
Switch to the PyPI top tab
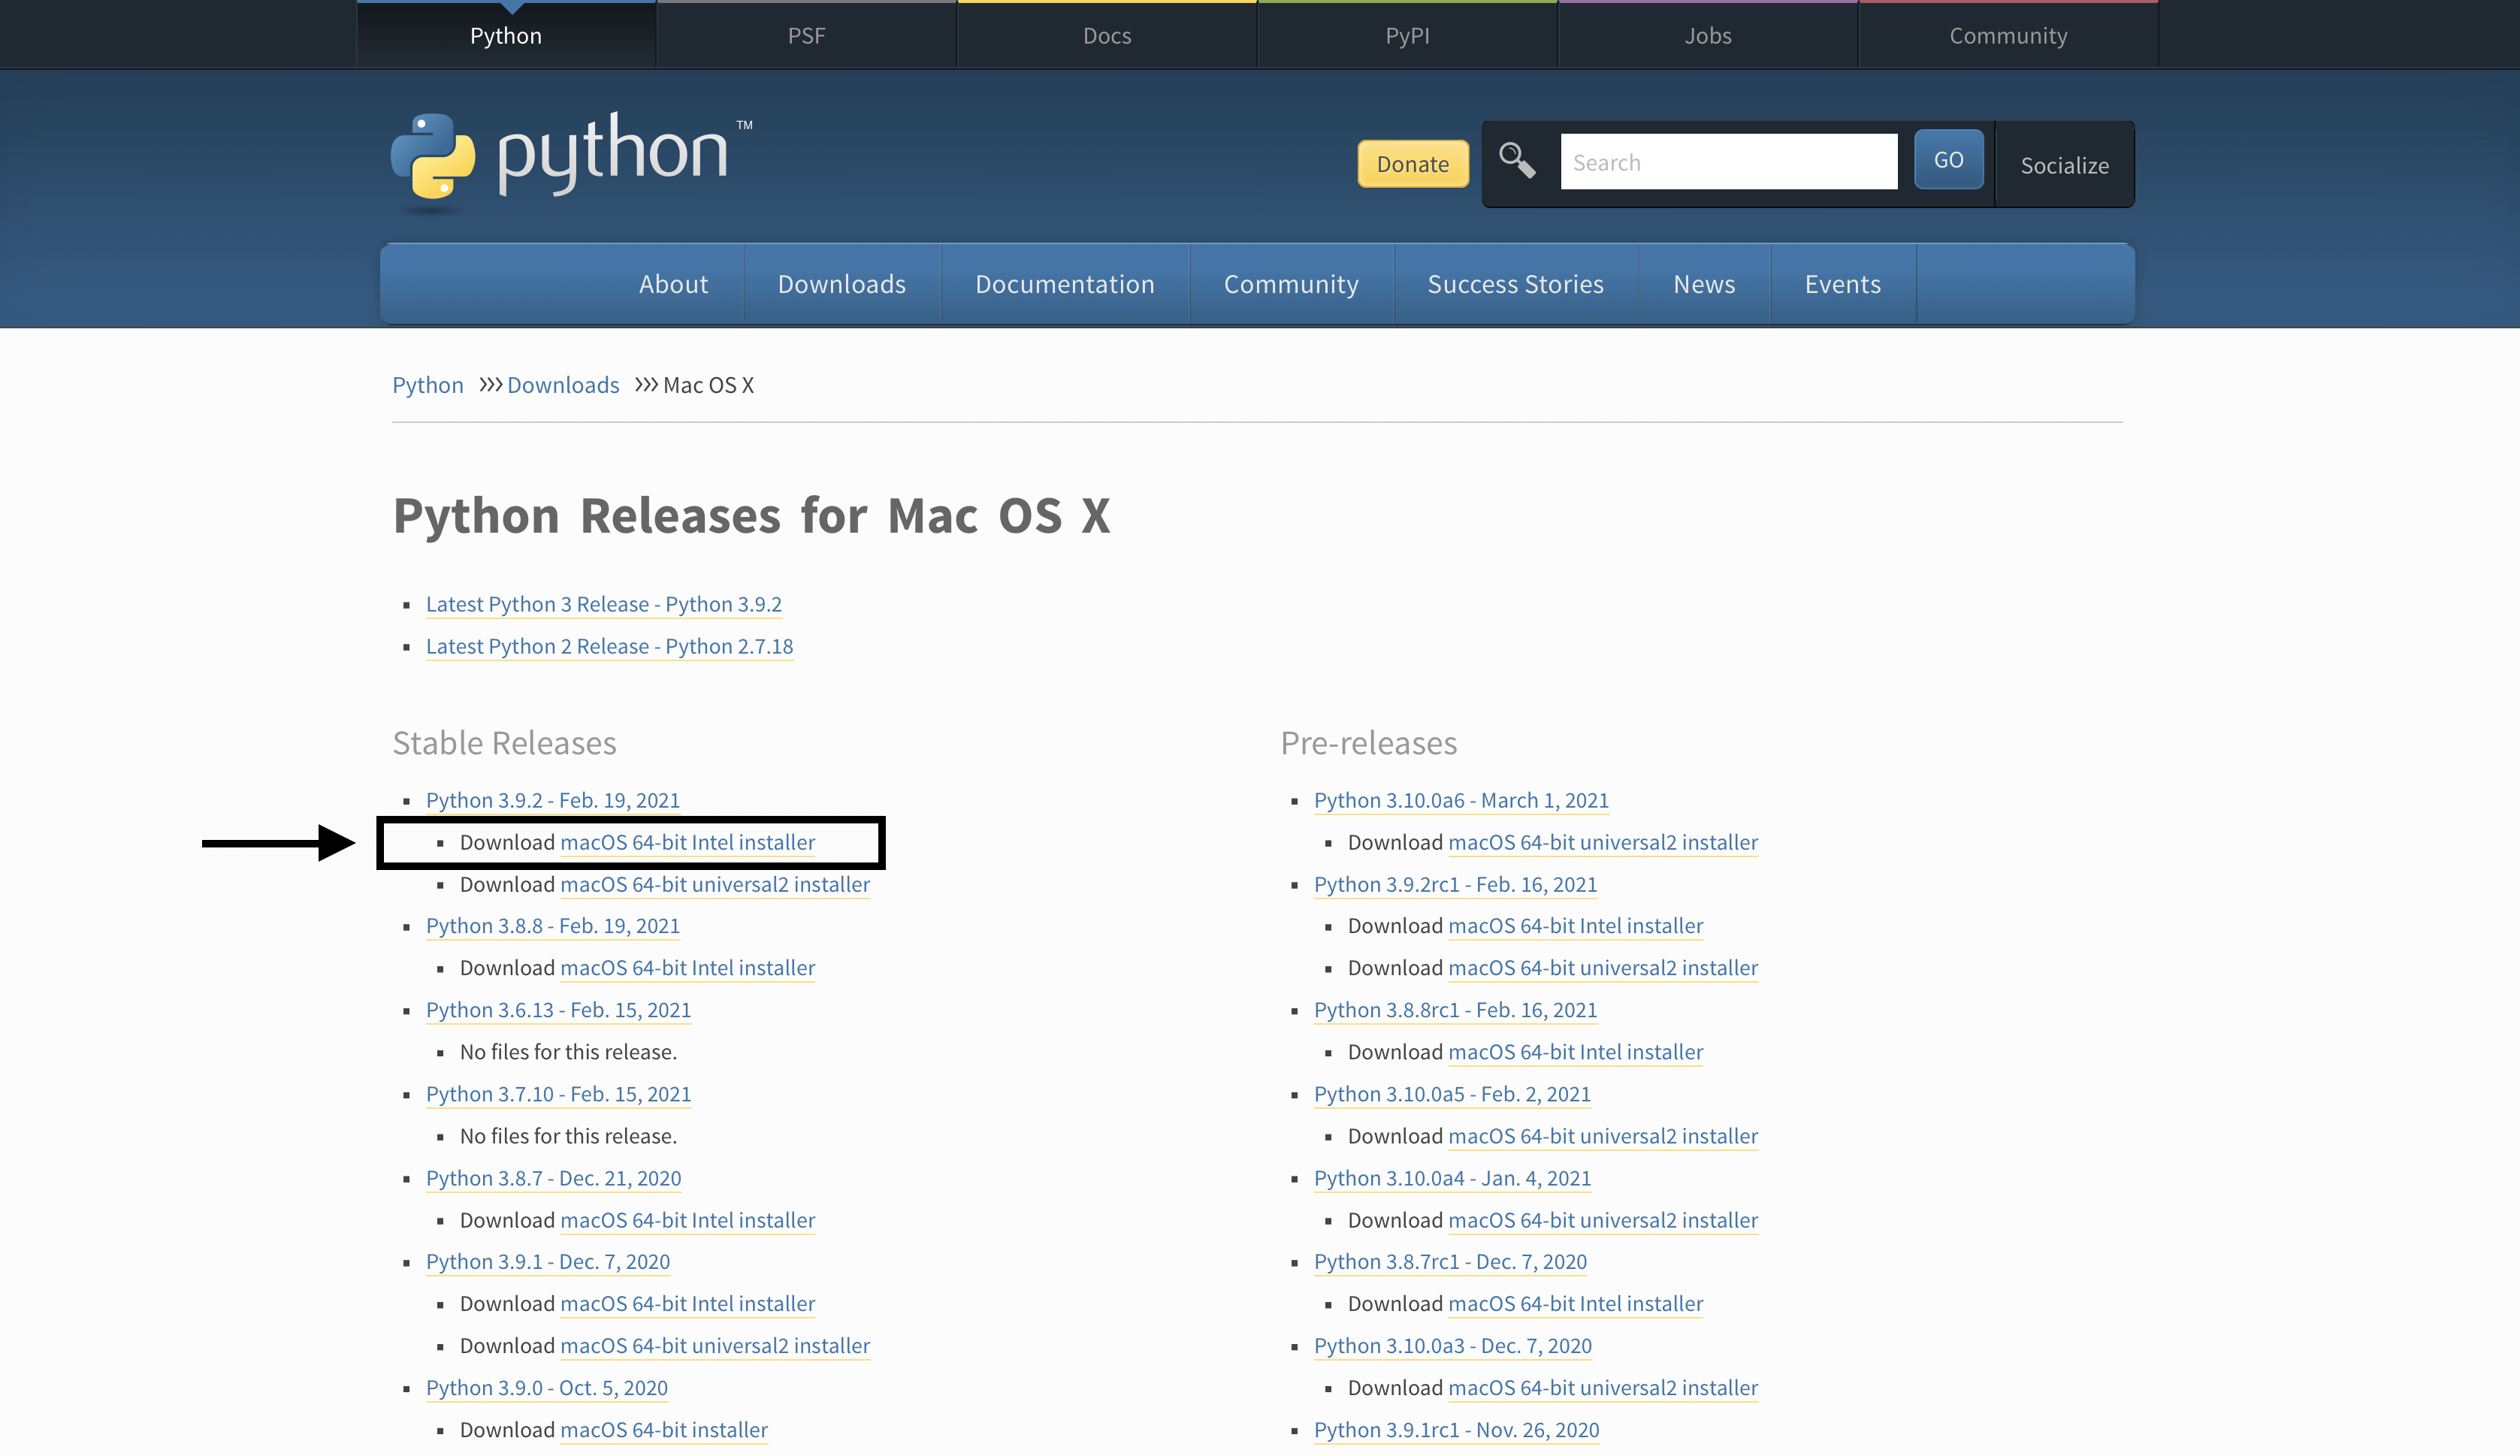(x=1407, y=35)
